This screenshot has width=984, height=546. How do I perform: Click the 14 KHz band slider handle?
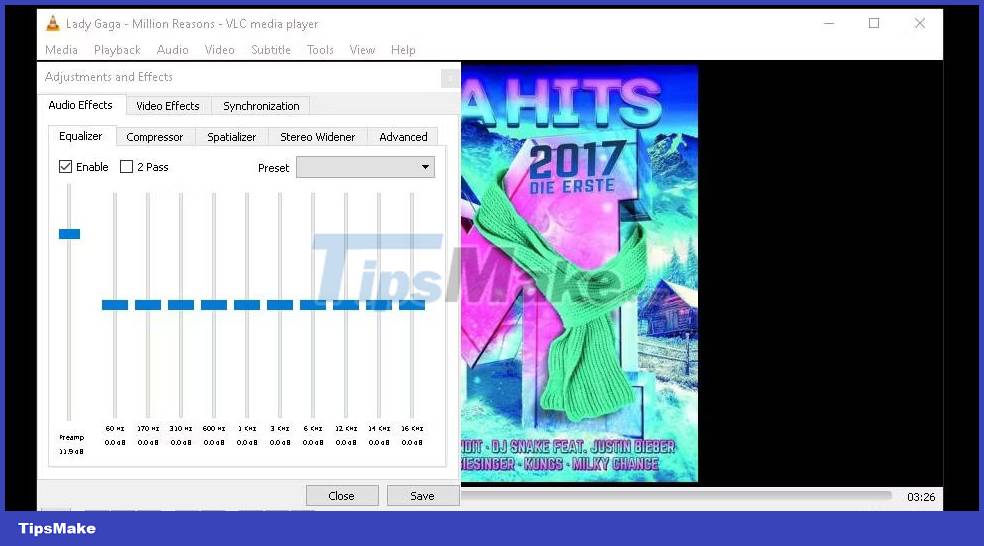[x=379, y=305]
